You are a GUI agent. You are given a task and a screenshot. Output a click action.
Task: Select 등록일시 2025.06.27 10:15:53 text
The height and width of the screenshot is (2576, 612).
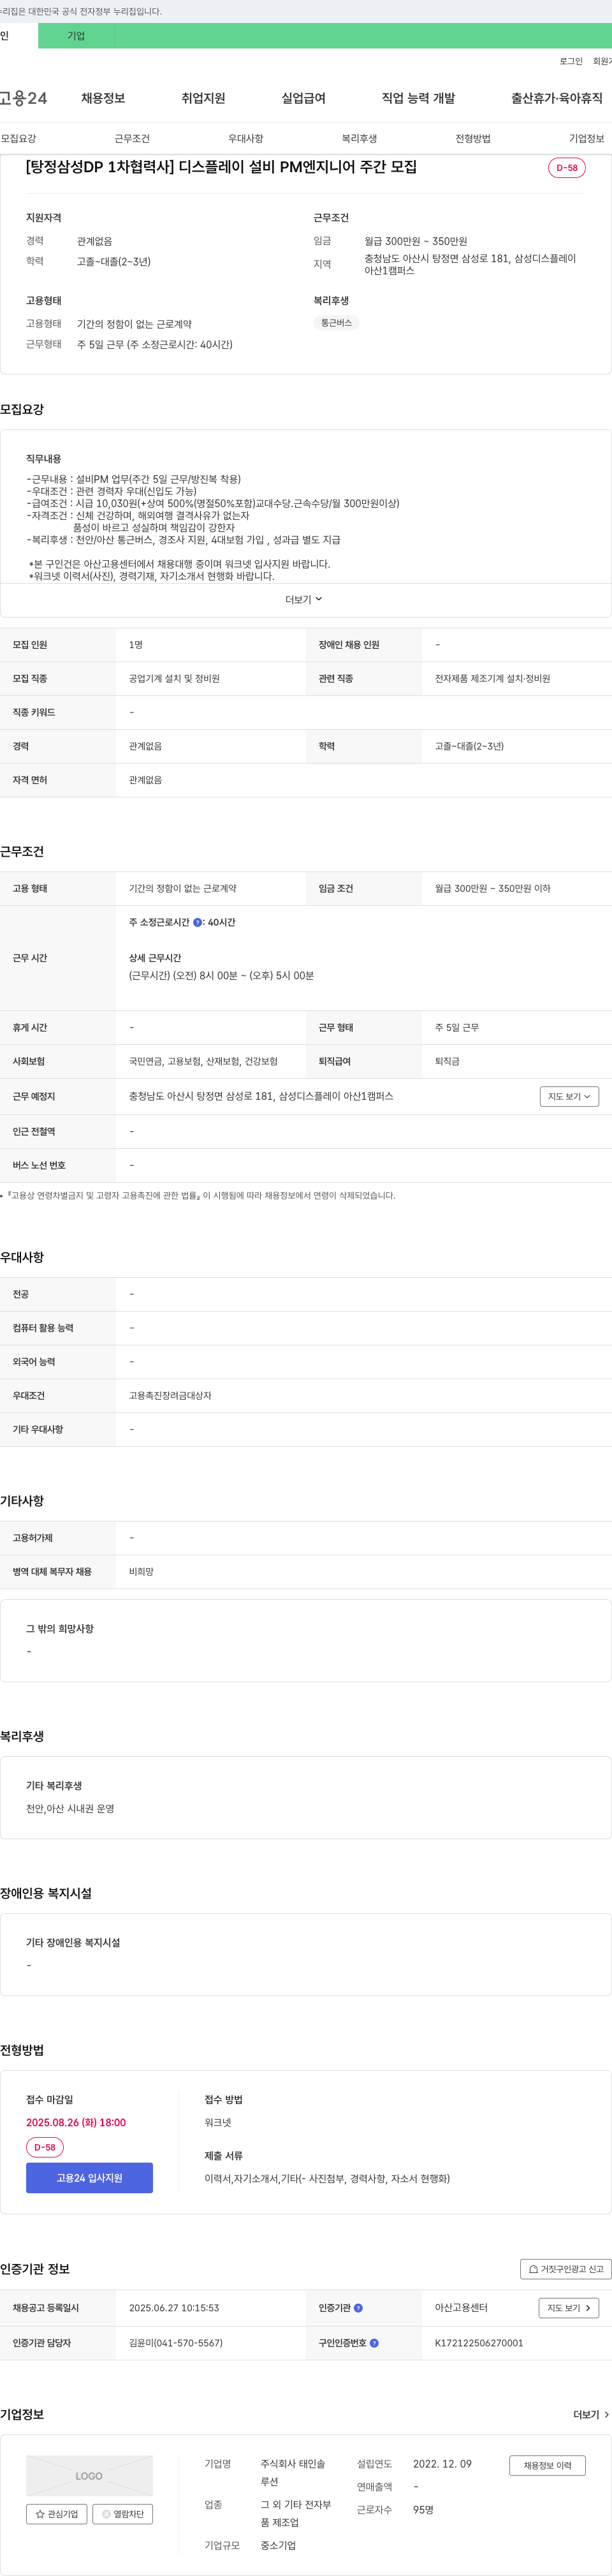click(x=174, y=2308)
